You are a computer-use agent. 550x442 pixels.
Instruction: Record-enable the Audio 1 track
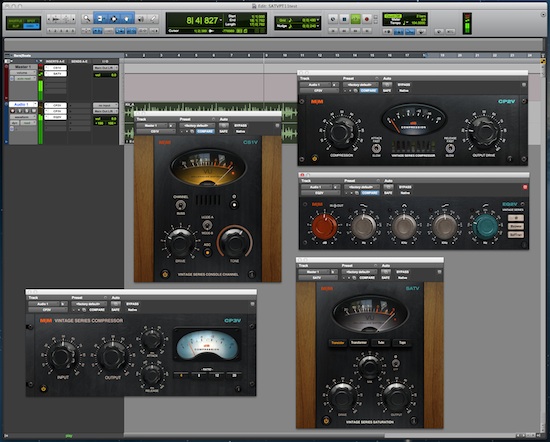click(13, 111)
